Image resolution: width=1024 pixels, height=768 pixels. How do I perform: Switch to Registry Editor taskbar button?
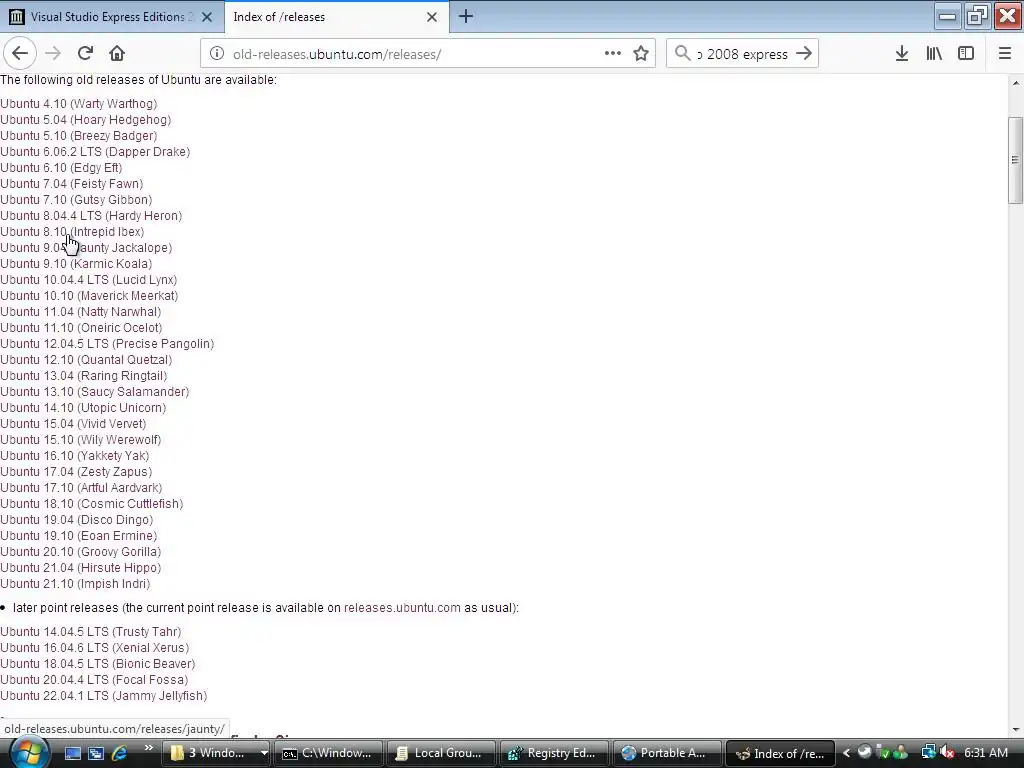point(554,753)
